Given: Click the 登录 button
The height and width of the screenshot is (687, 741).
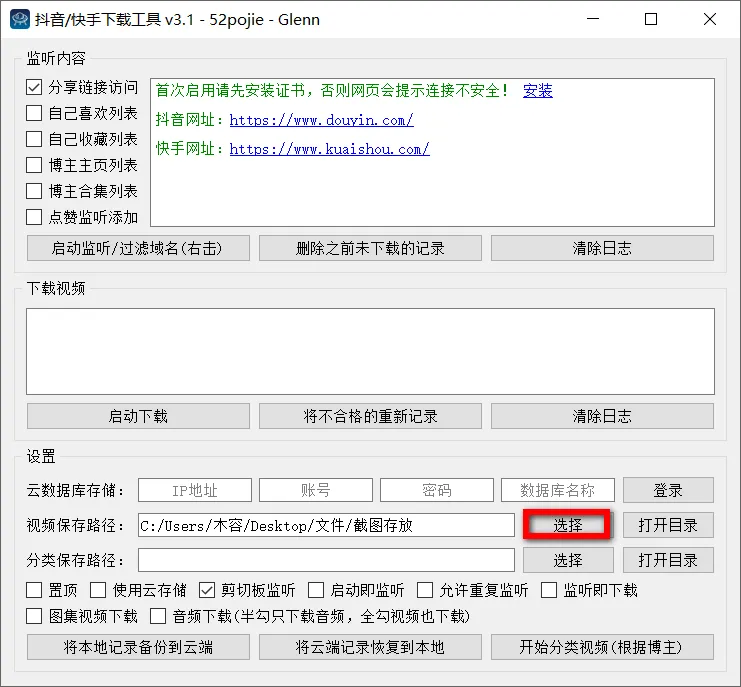Looking at the screenshot, I should coord(668,490).
